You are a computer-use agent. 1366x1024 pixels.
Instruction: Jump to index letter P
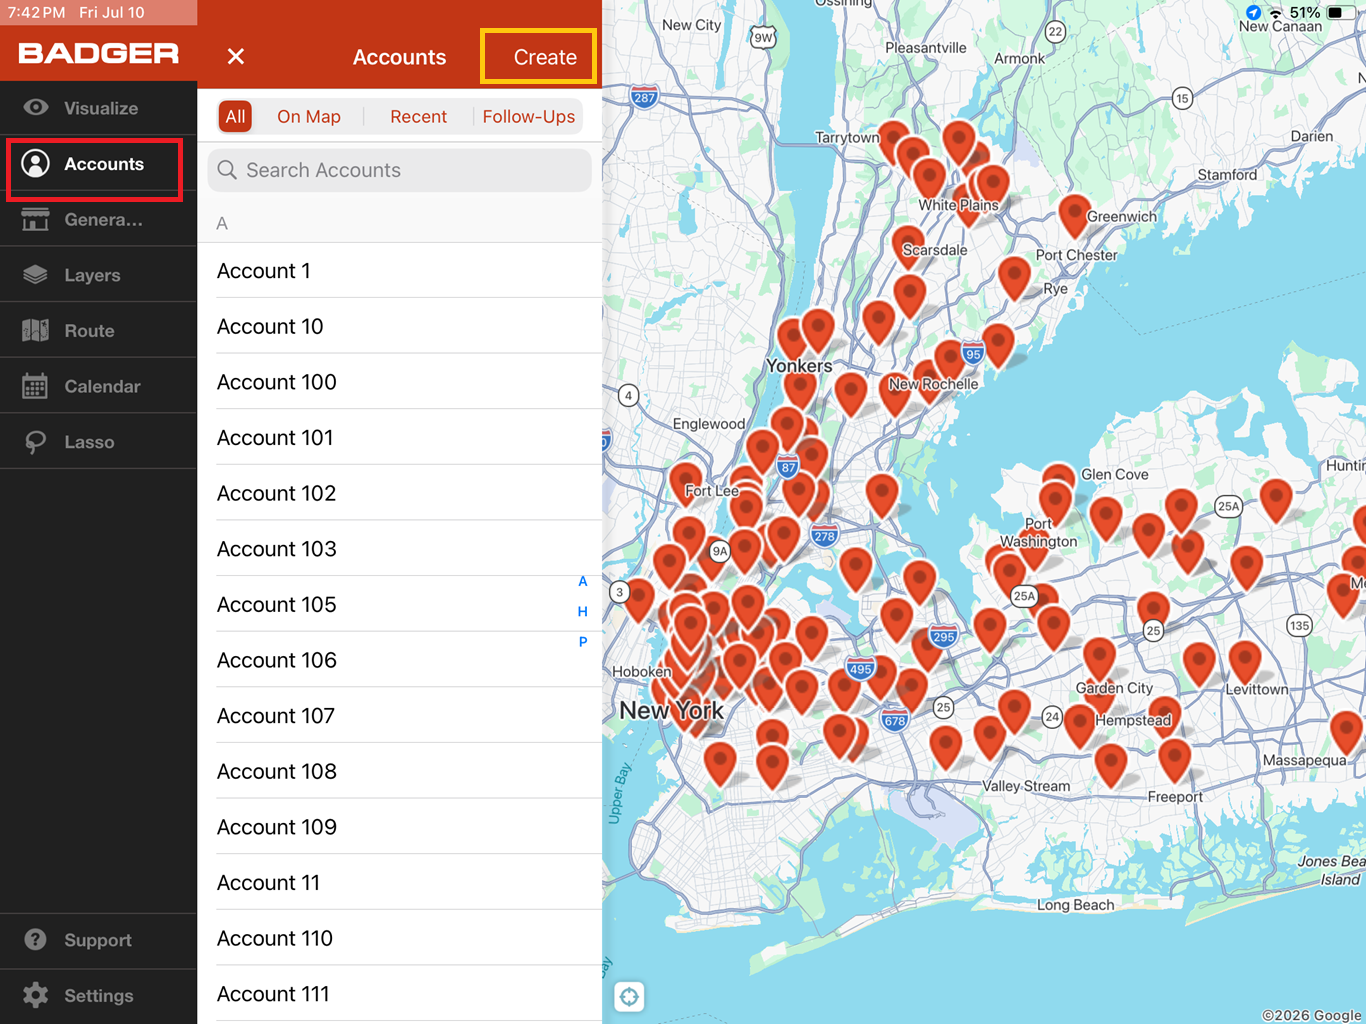tap(583, 641)
